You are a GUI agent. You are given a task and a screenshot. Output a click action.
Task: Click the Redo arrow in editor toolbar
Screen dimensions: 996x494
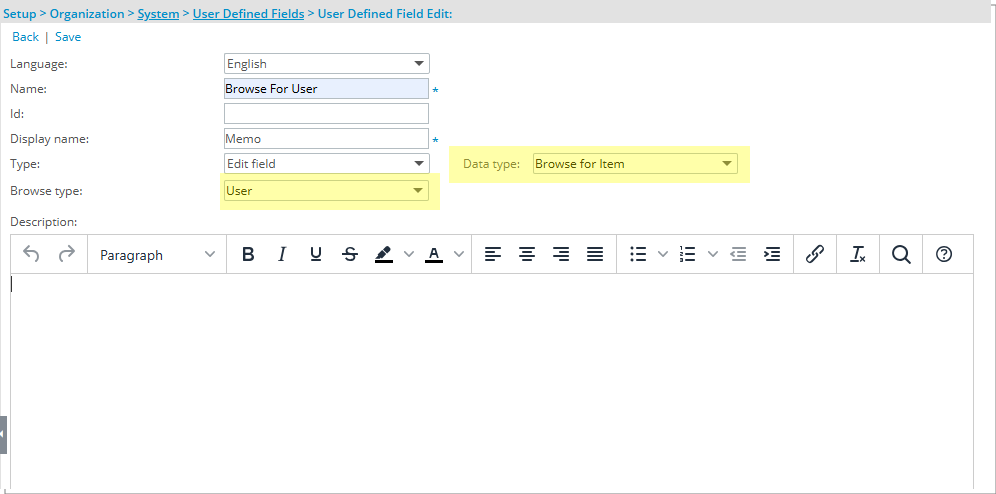[67, 255]
